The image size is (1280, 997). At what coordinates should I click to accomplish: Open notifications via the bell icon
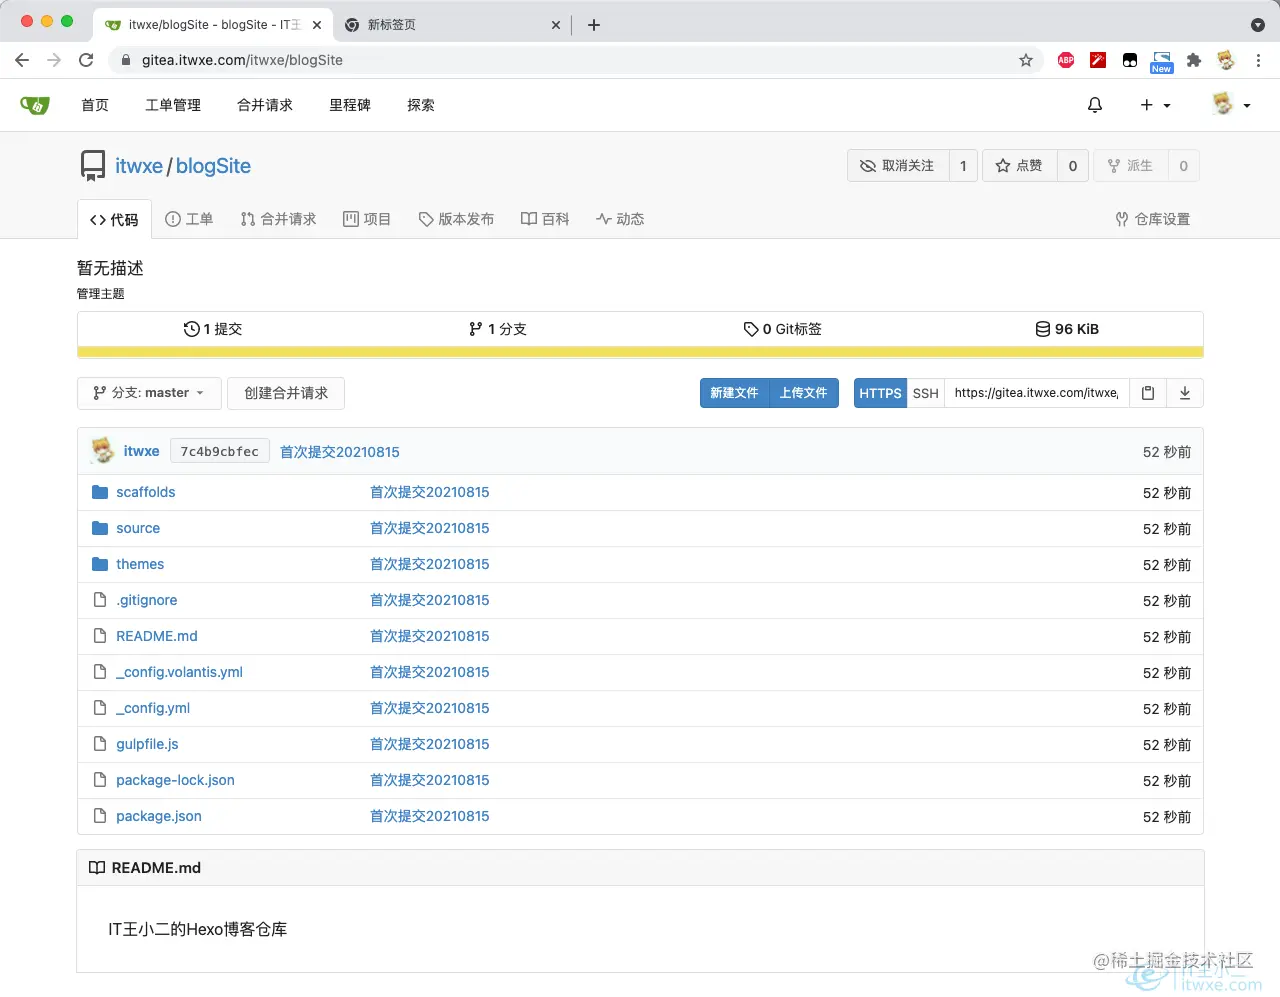tap(1094, 104)
